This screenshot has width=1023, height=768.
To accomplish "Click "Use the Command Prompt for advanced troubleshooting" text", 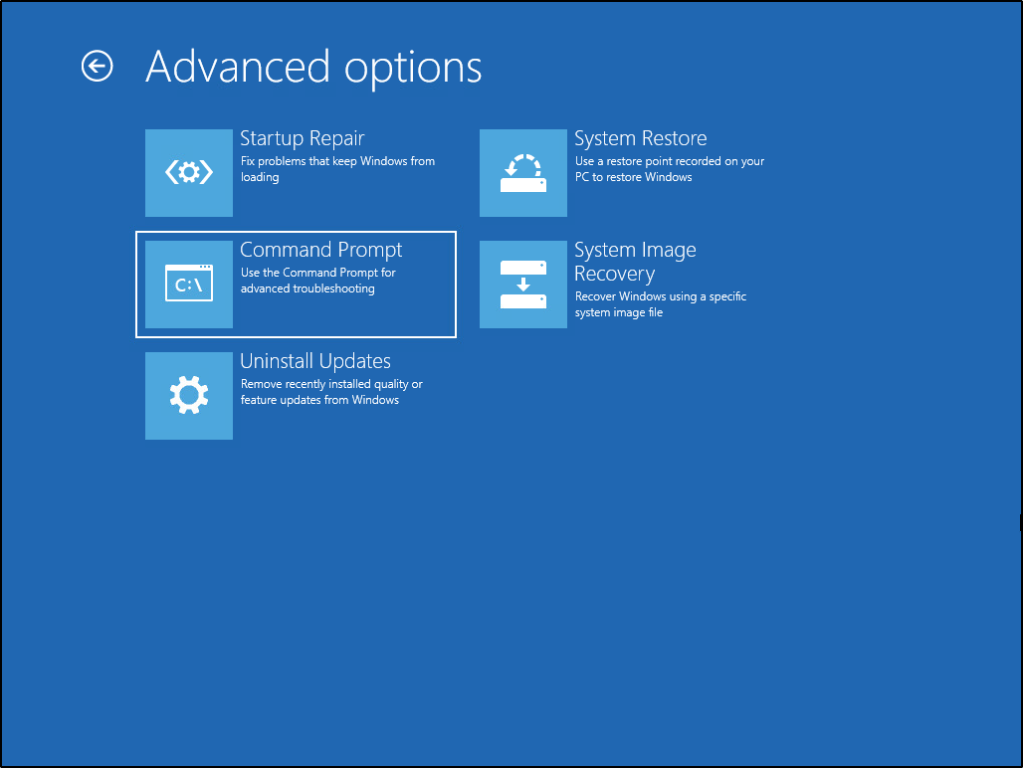I will click(318, 281).
